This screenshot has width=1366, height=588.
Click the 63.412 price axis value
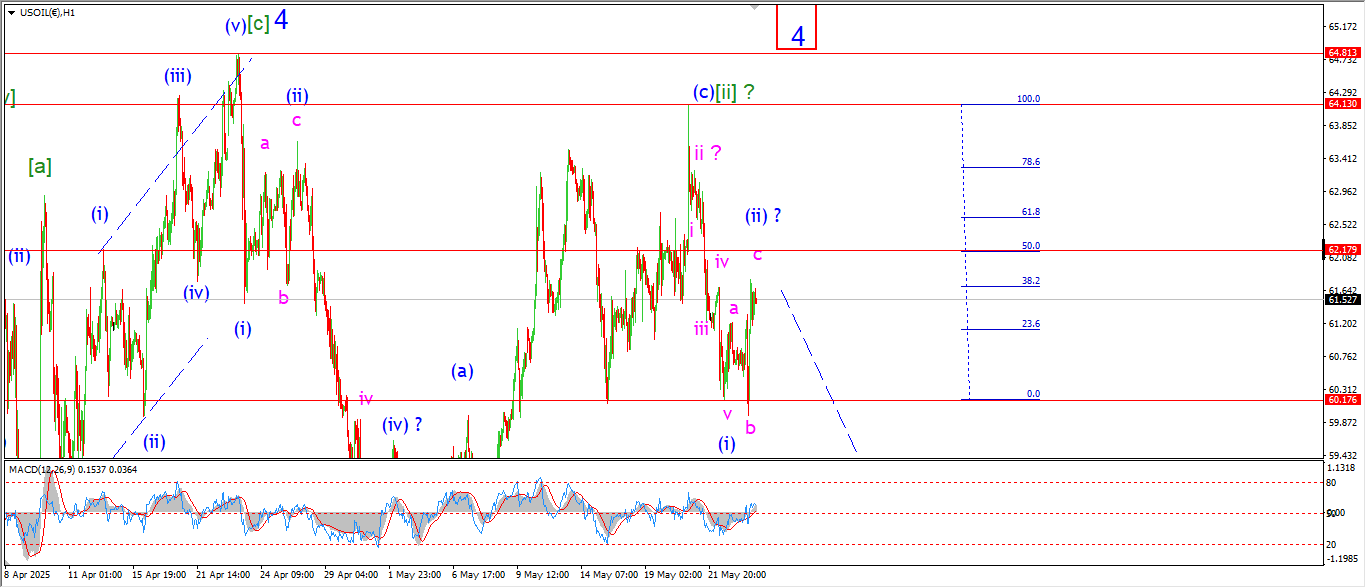pos(1342,158)
